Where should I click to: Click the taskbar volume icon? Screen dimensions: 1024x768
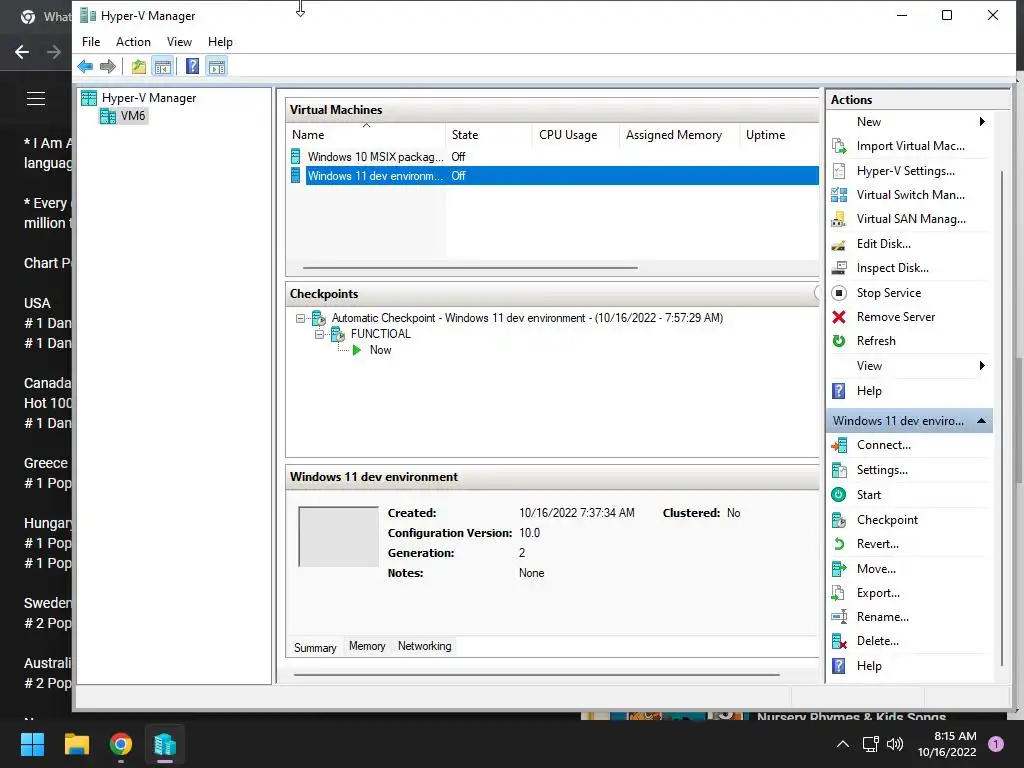point(895,744)
